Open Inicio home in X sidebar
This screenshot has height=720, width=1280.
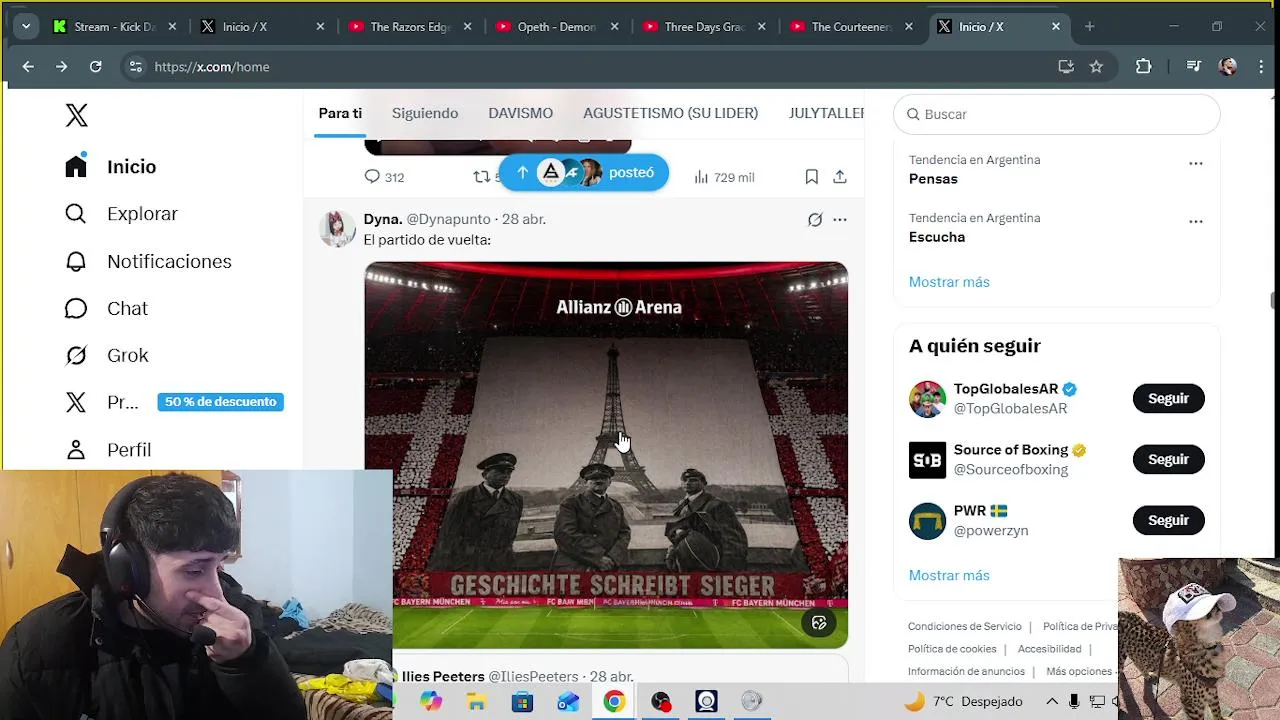(x=111, y=167)
